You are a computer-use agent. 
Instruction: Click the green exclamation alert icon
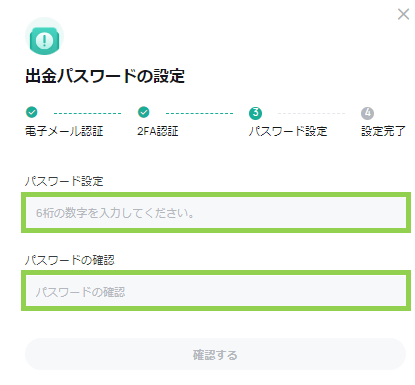click(44, 40)
